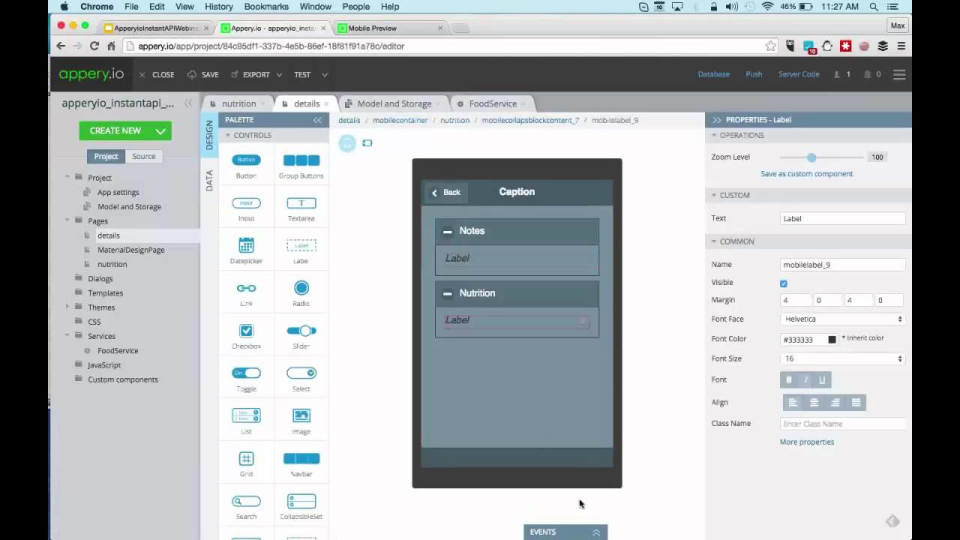Collapse the Custom properties section
The image size is (960, 540).
click(714, 195)
